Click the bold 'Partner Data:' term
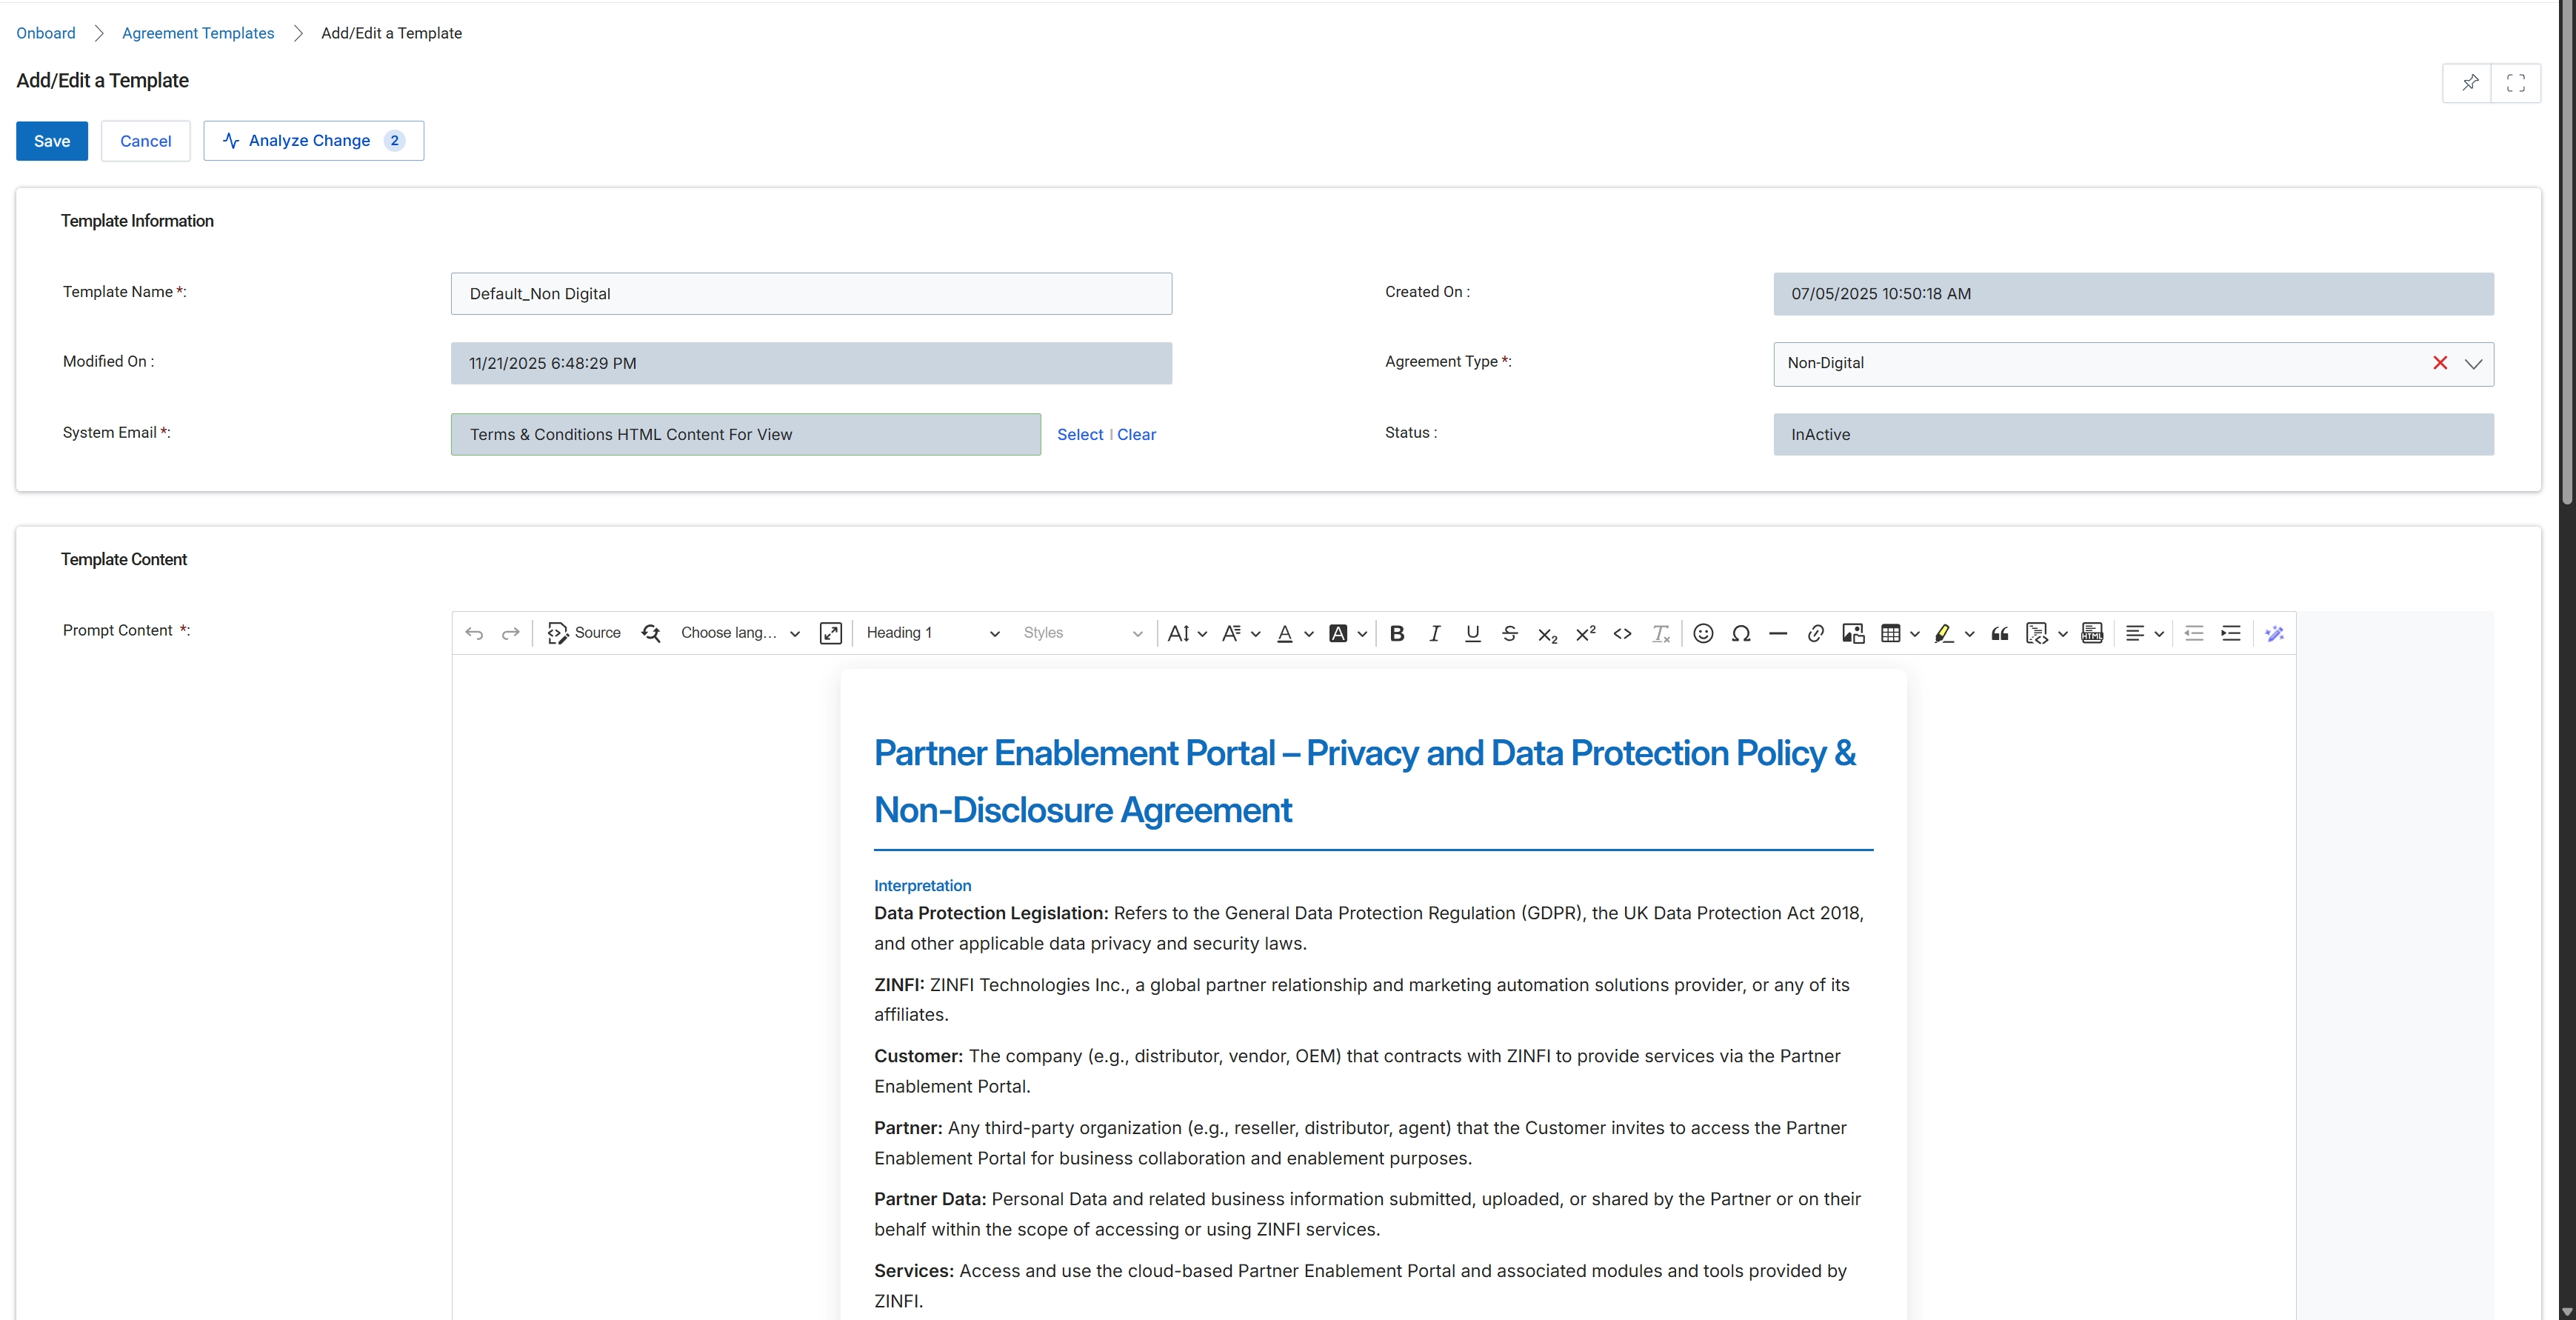 [x=930, y=1199]
